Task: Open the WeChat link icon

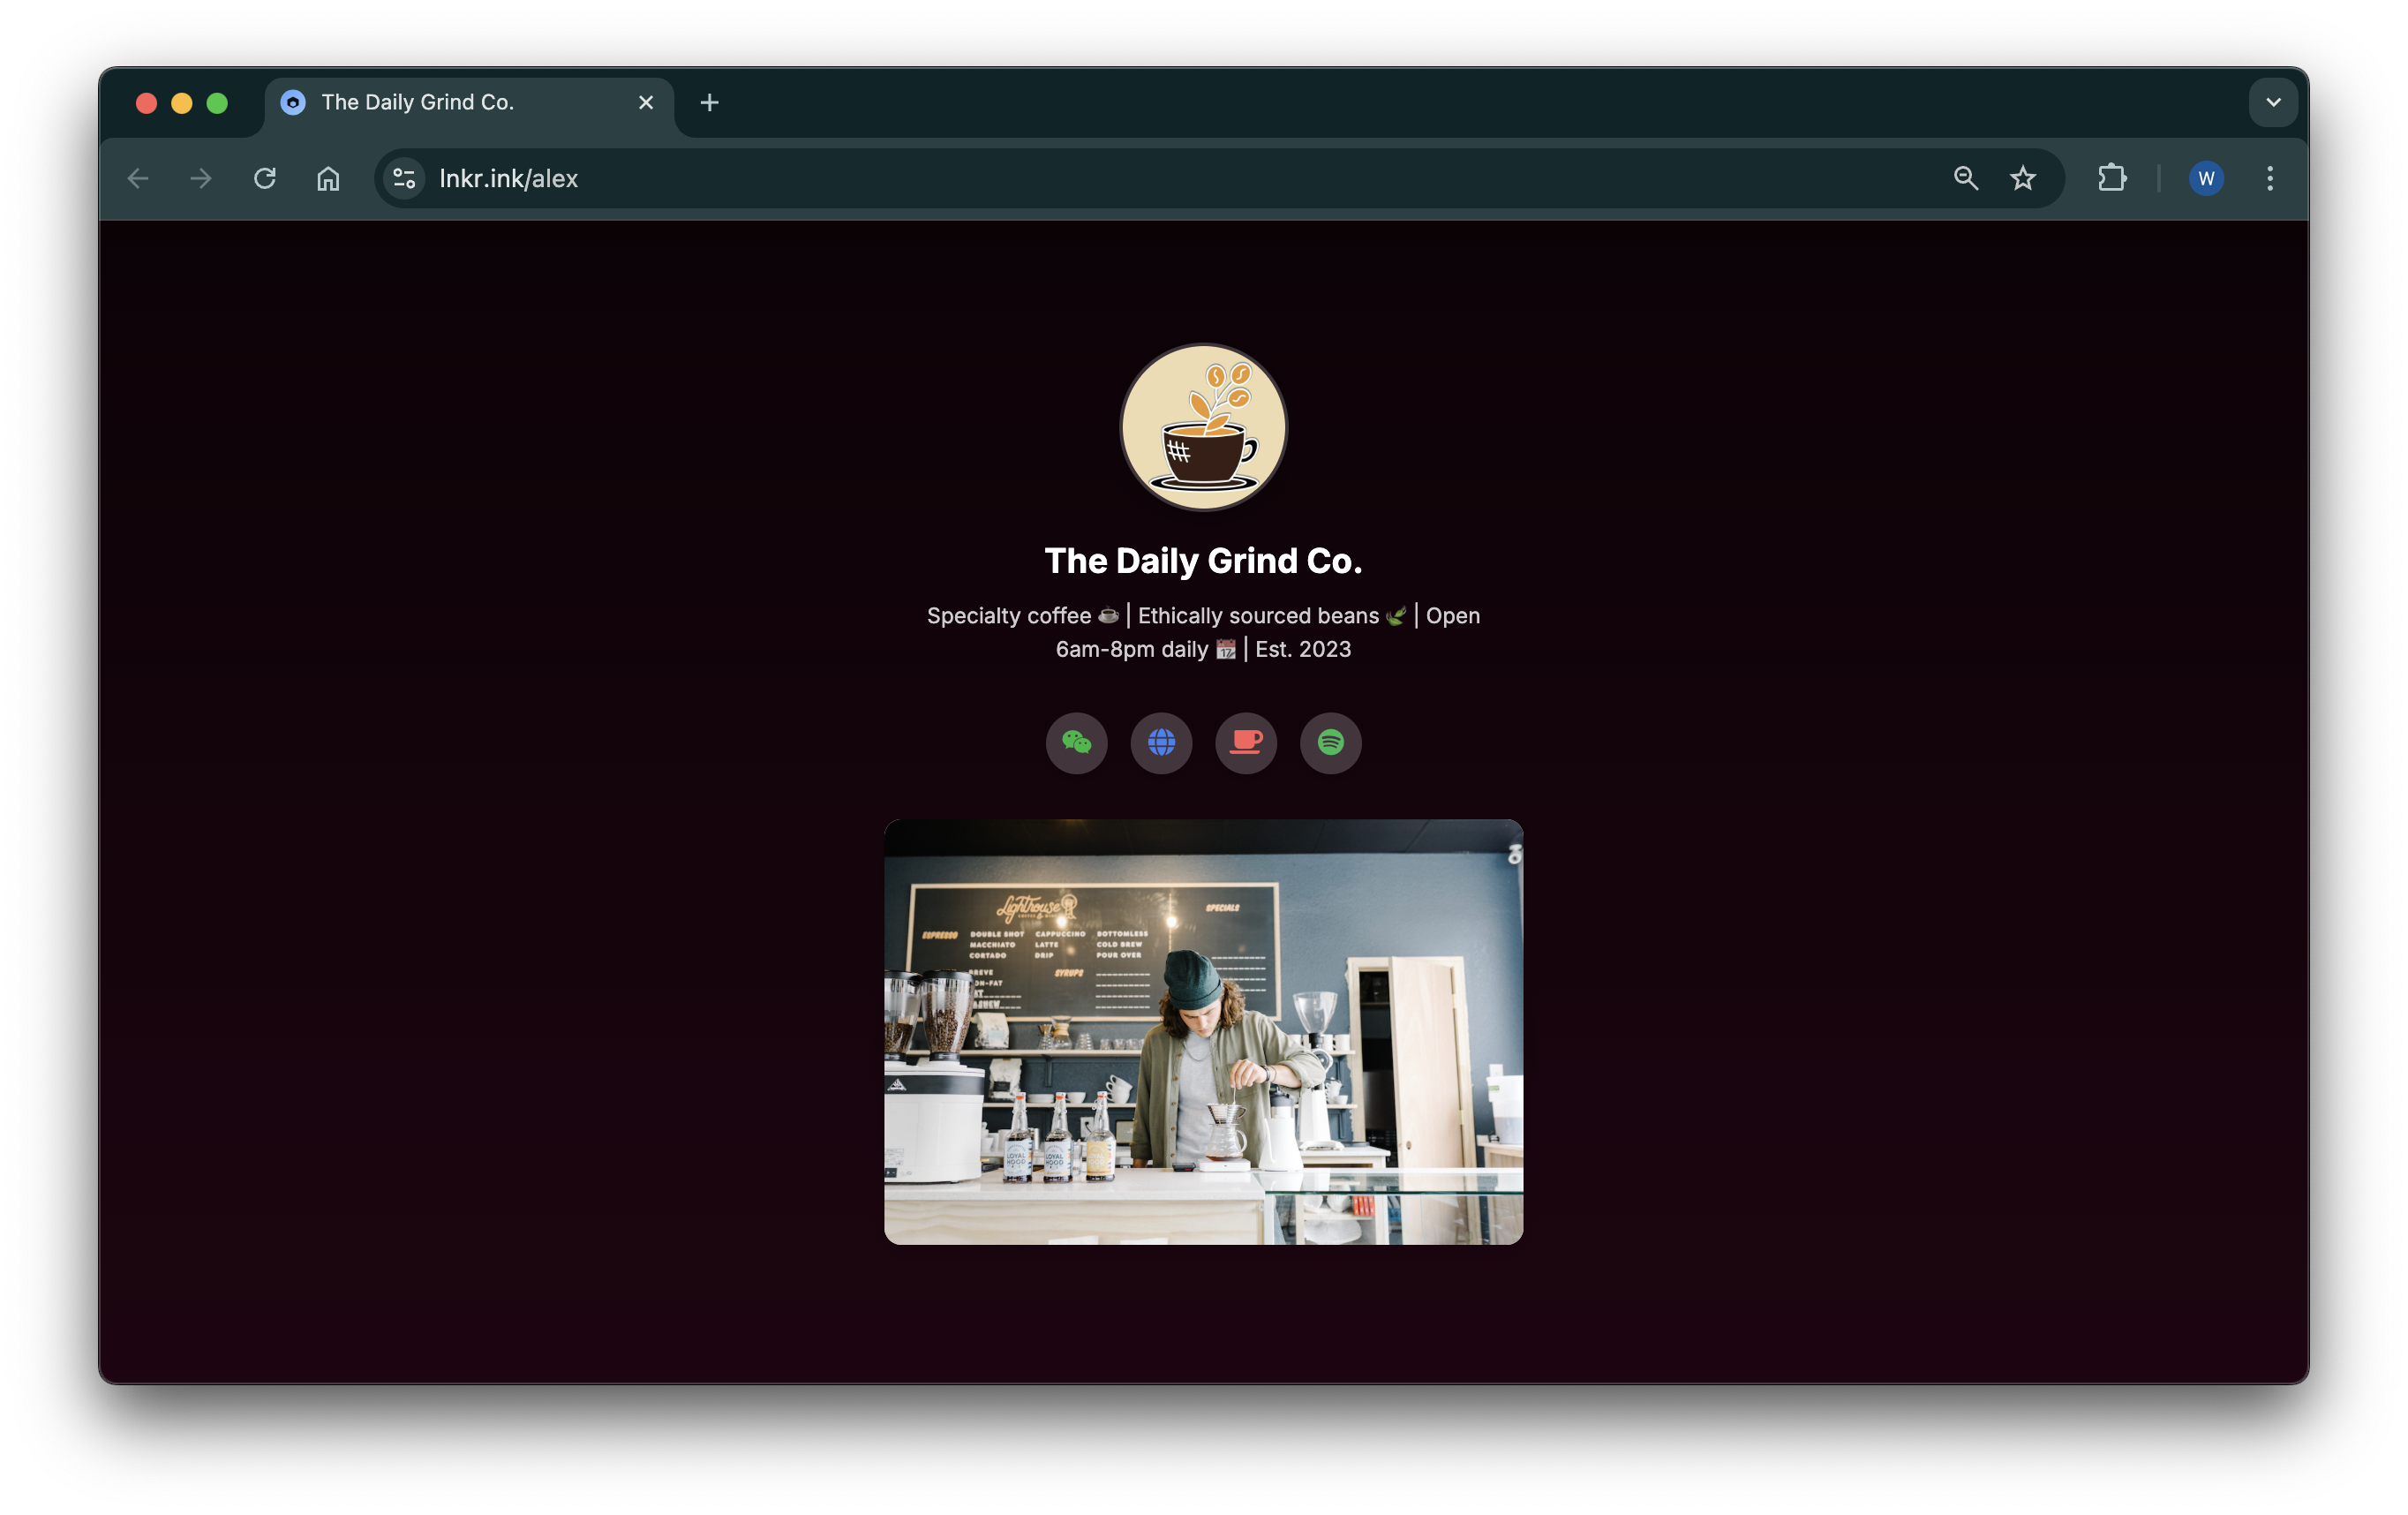Action: [x=1076, y=743]
